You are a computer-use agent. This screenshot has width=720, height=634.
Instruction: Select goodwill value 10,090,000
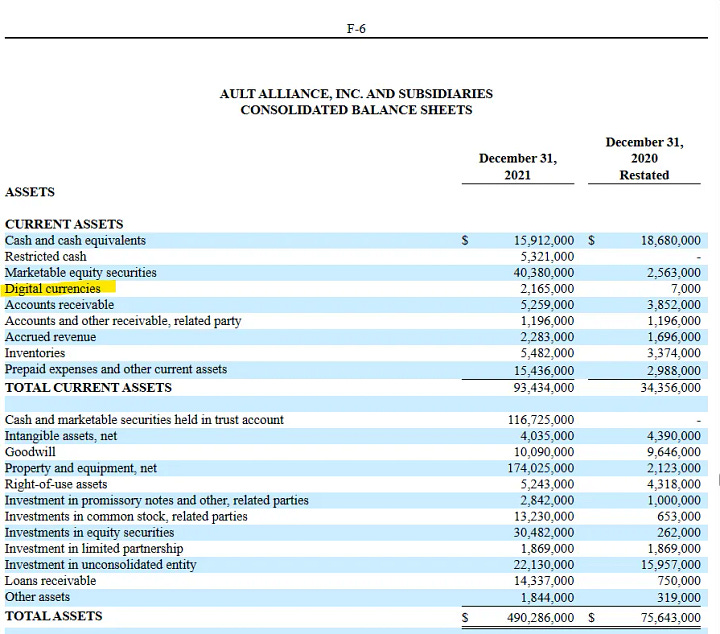(544, 452)
